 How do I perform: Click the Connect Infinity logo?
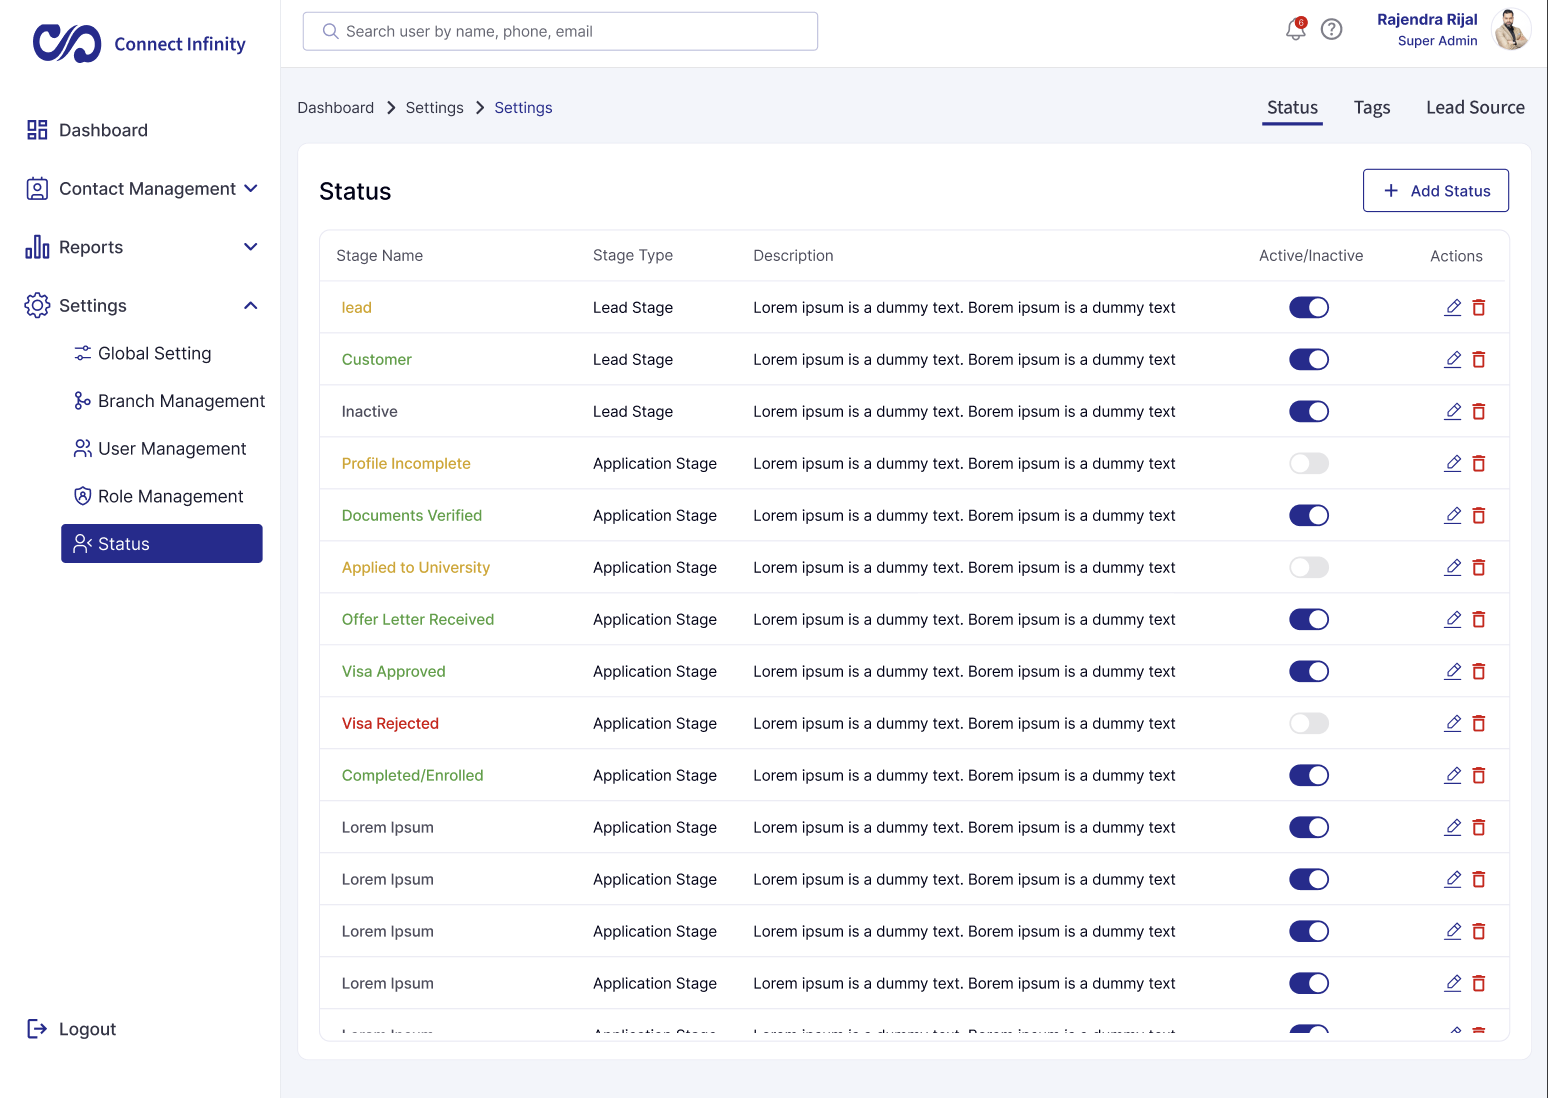click(138, 43)
